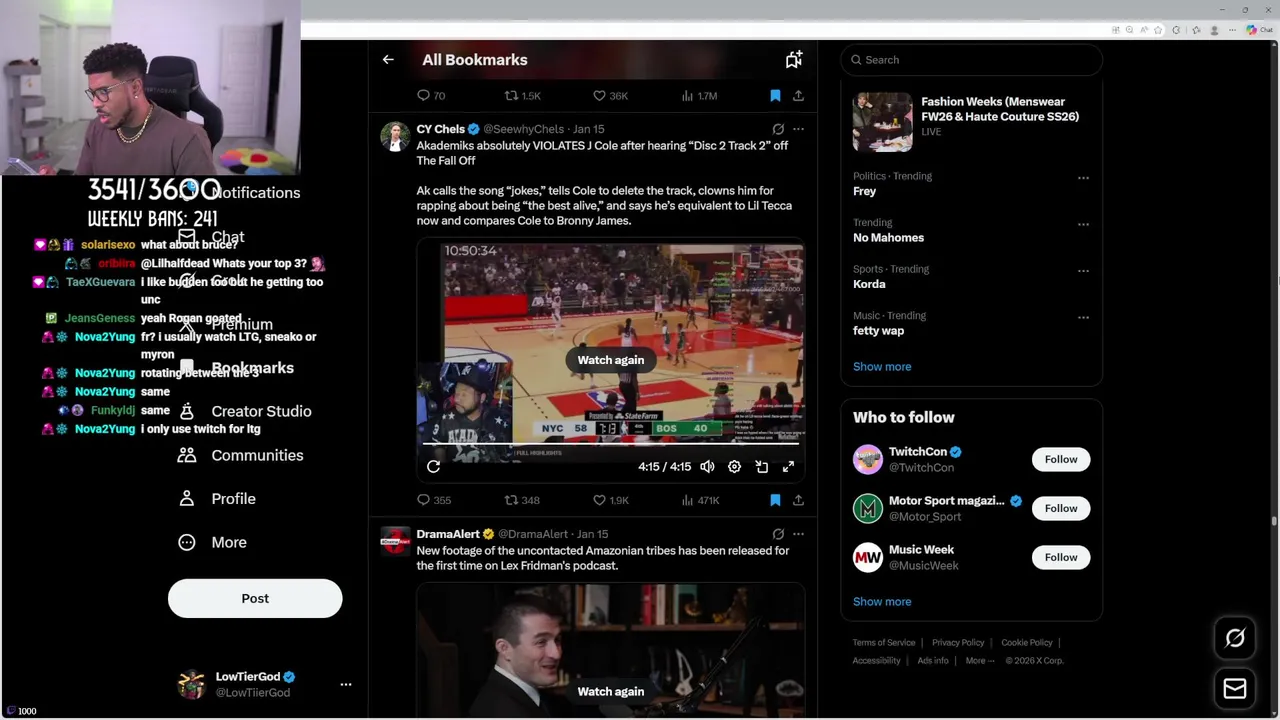This screenshot has height=720, width=1280.
Task: Enable picture-in-picture on the basketball video
Action: coord(761,467)
